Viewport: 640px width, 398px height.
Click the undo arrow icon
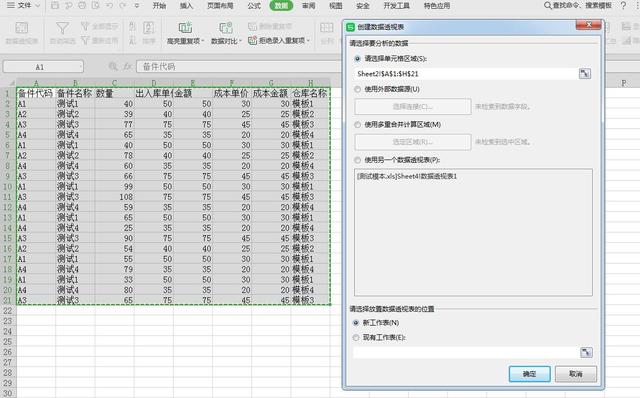[109, 6]
